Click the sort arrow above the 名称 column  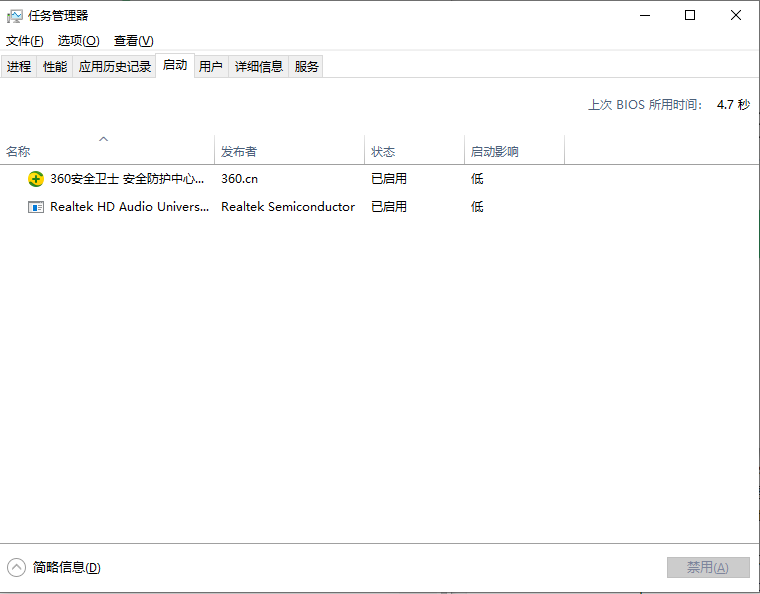[x=103, y=139]
